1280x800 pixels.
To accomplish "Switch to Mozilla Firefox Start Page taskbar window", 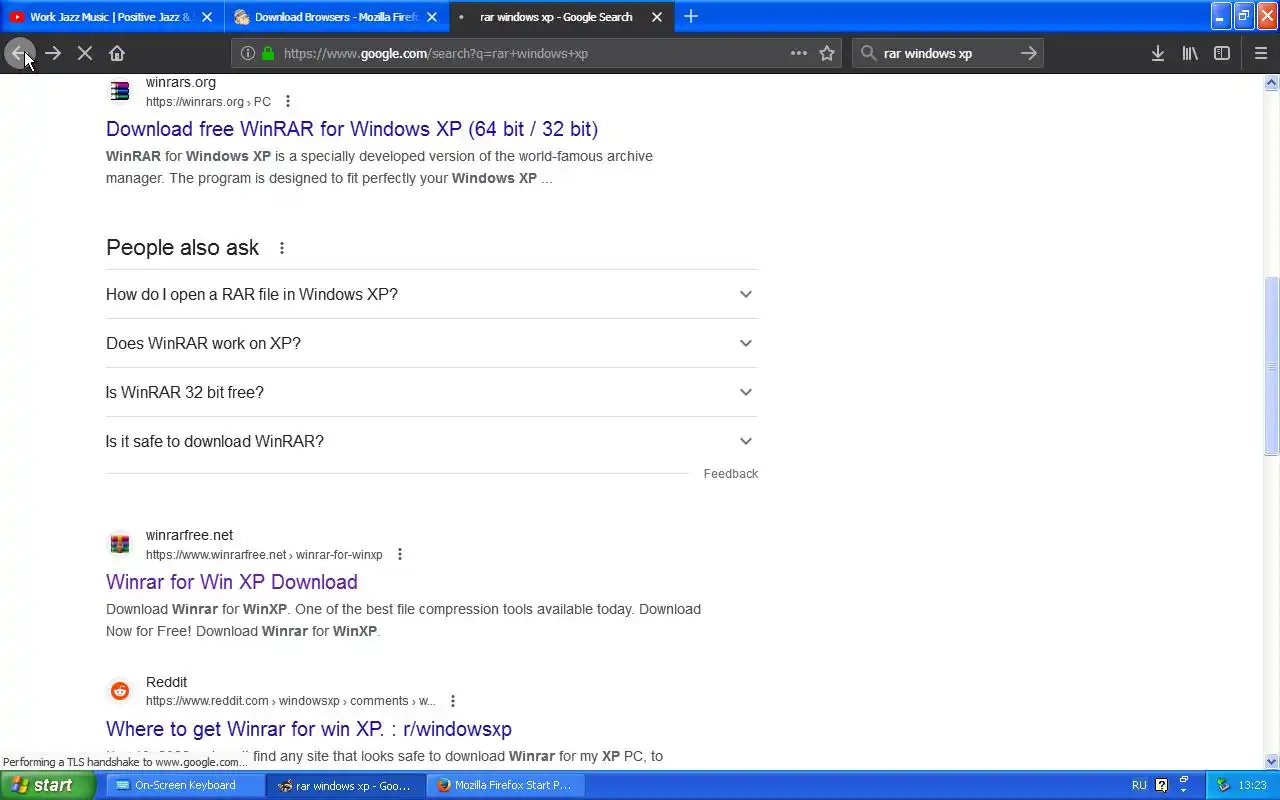I will coord(506,785).
